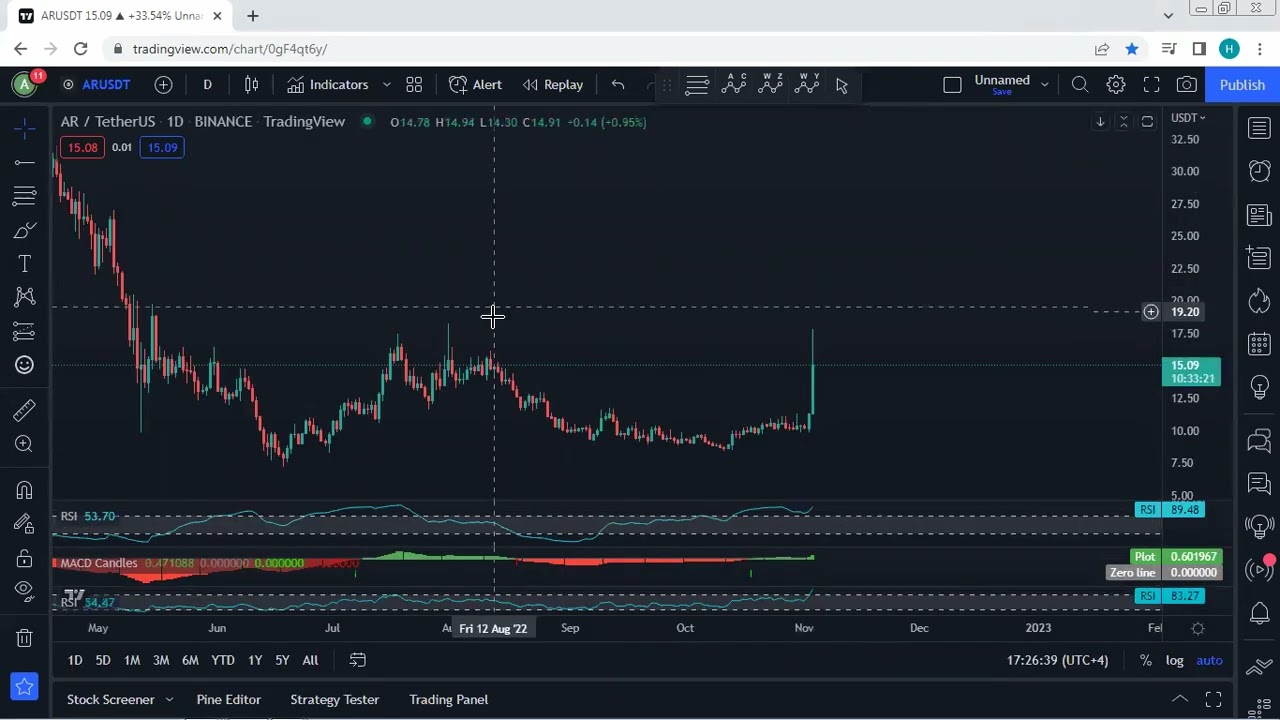1280x720 pixels.
Task: Select the YTD date range
Action: 223,660
